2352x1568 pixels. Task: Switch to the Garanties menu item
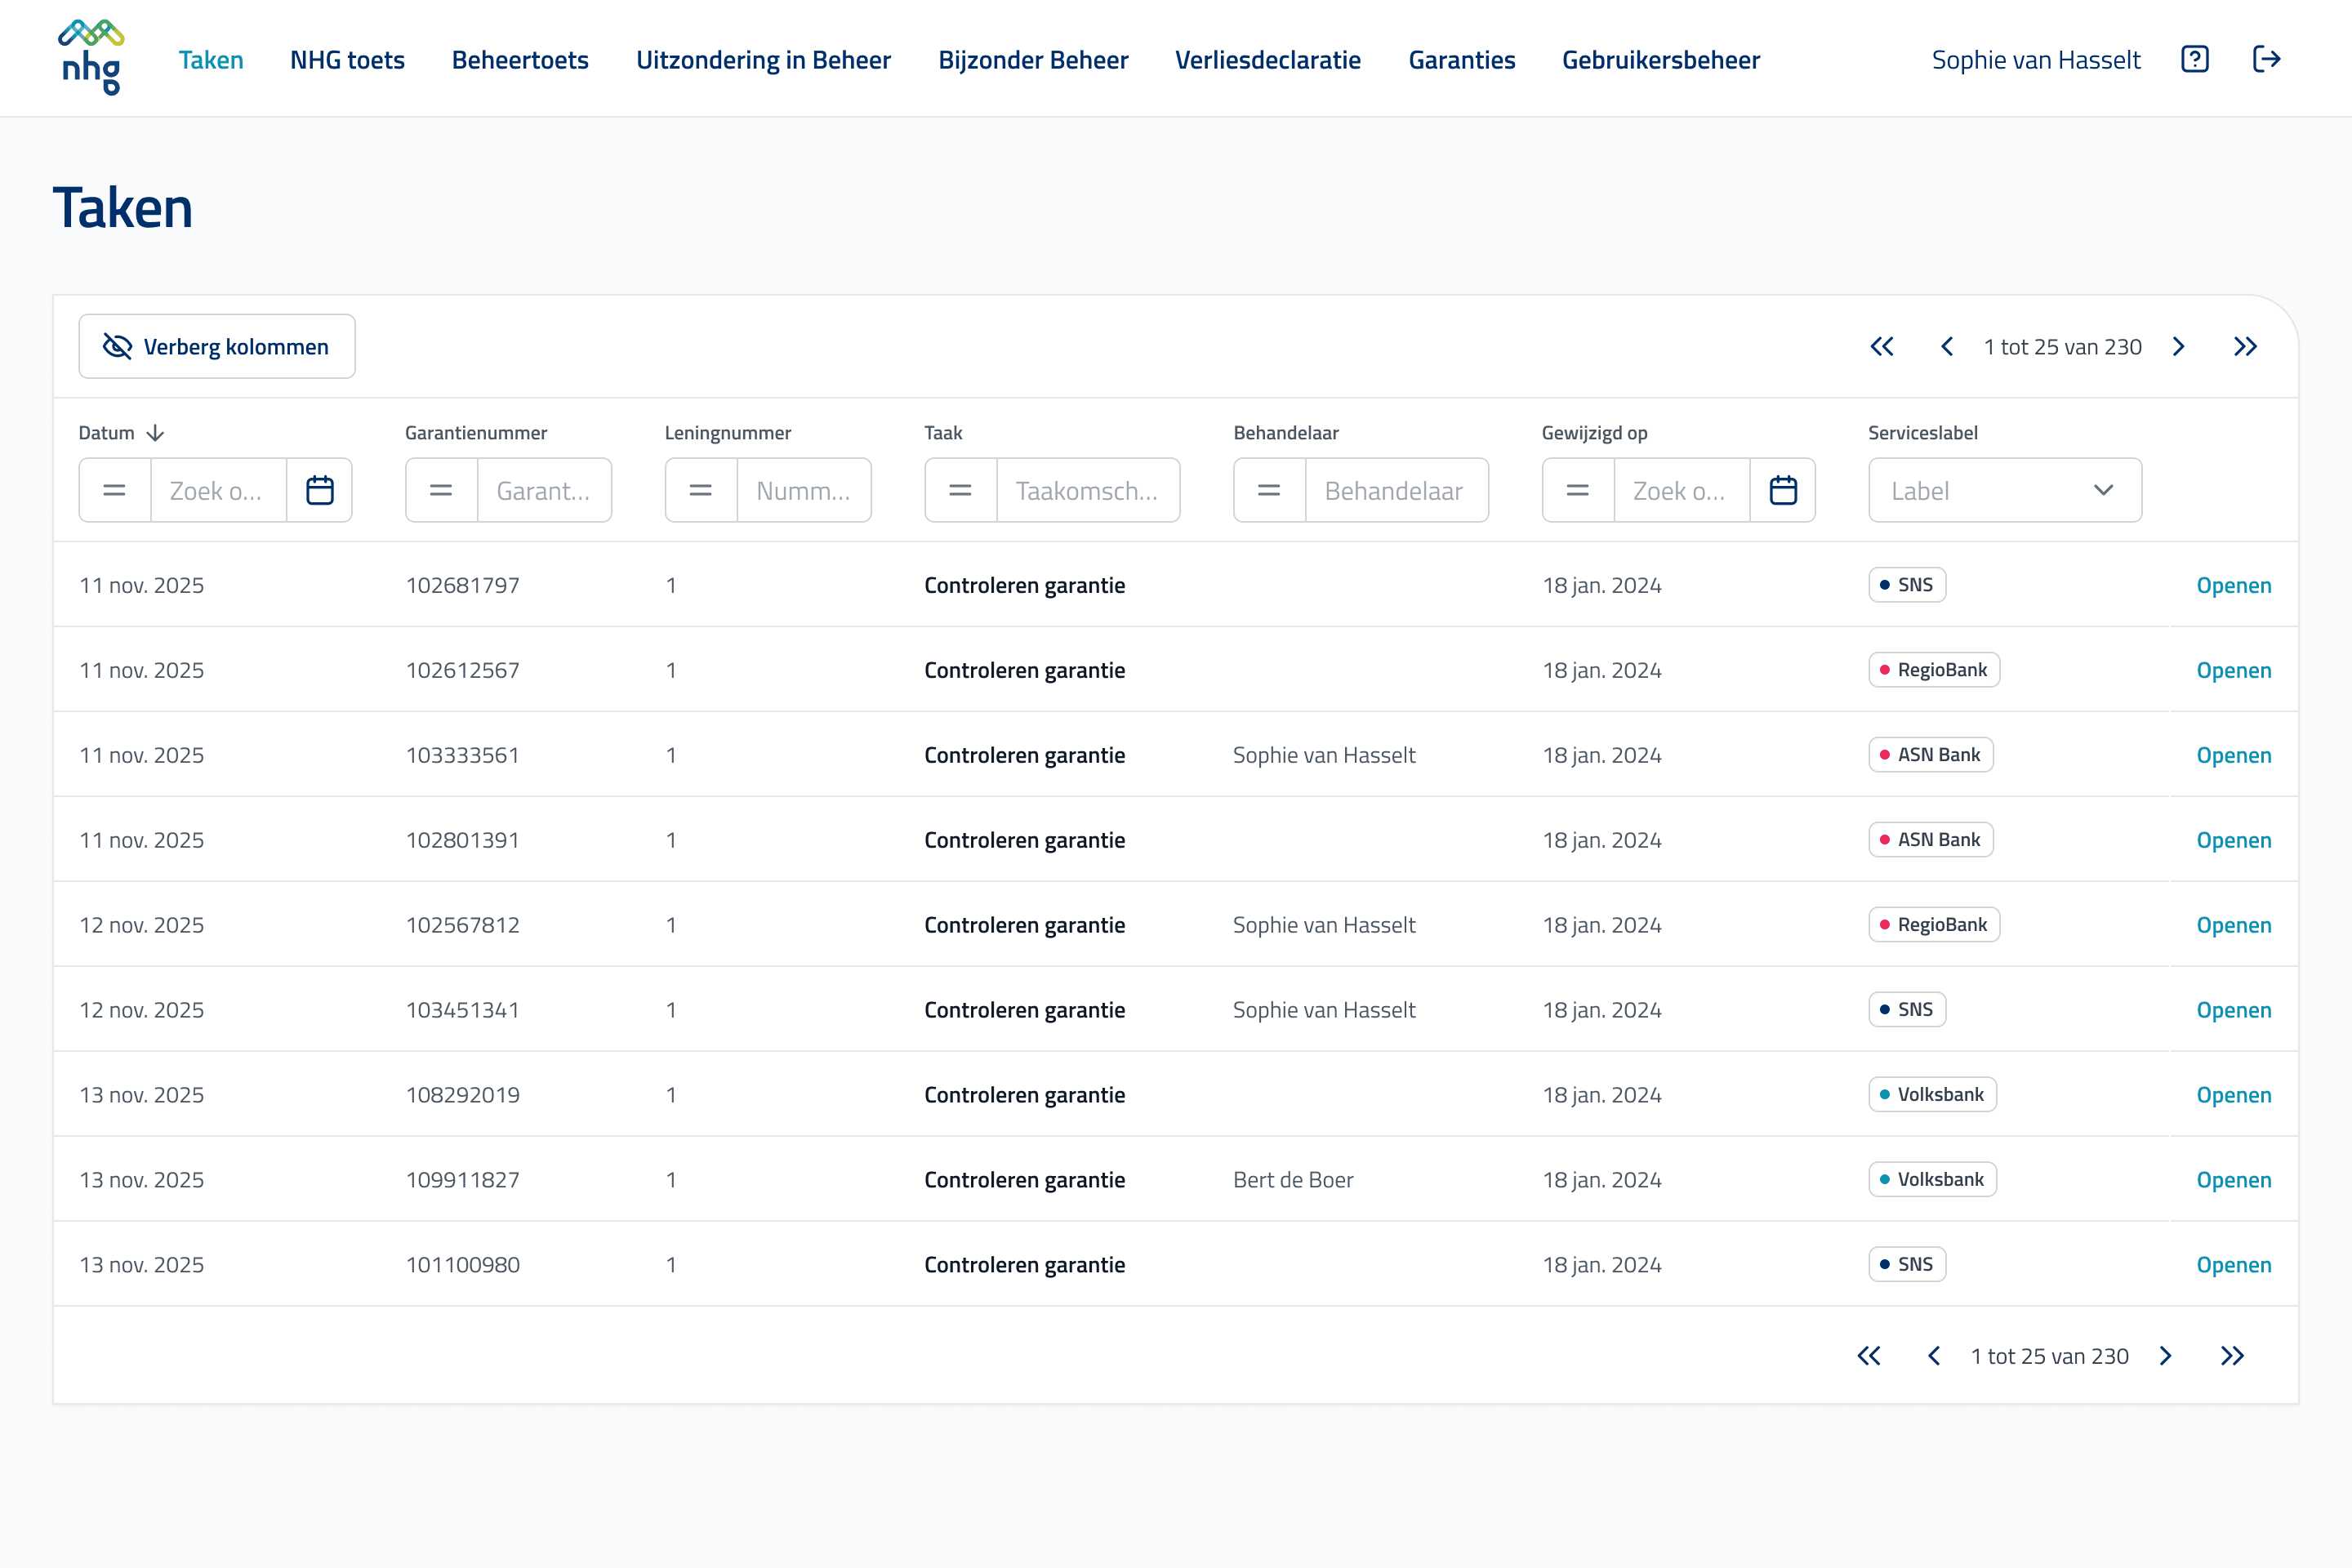[1462, 60]
